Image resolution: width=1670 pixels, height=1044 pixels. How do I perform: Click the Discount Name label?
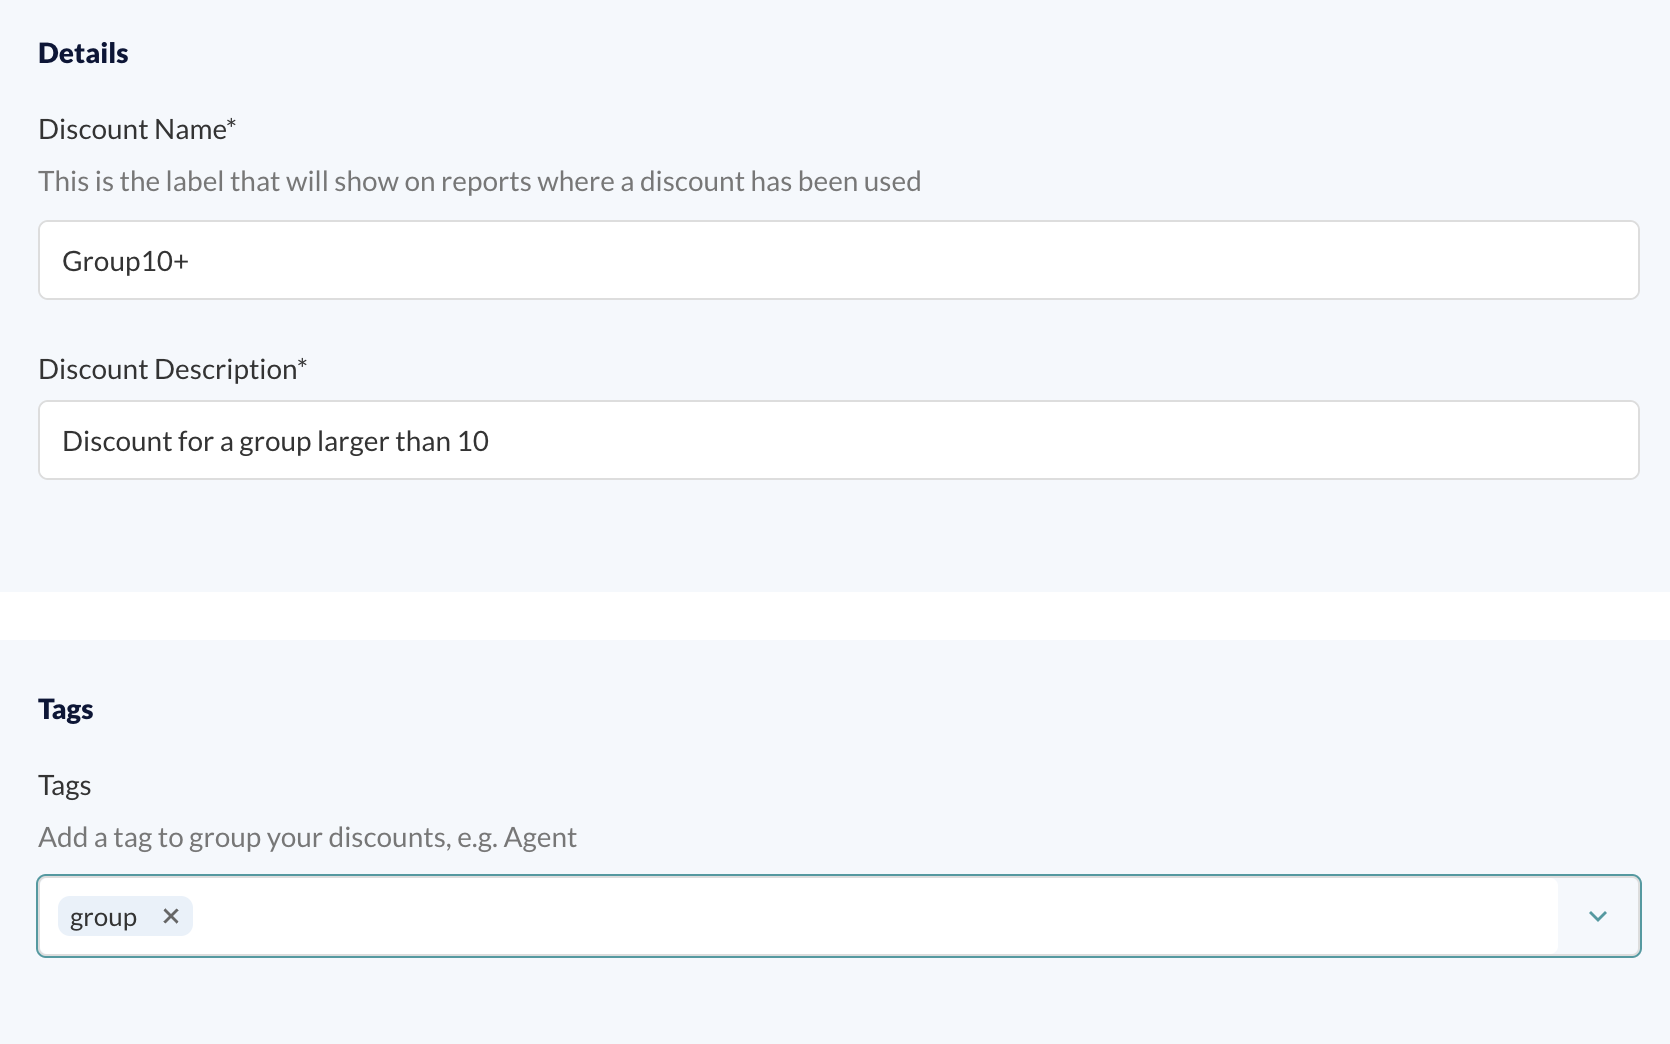pos(137,128)
